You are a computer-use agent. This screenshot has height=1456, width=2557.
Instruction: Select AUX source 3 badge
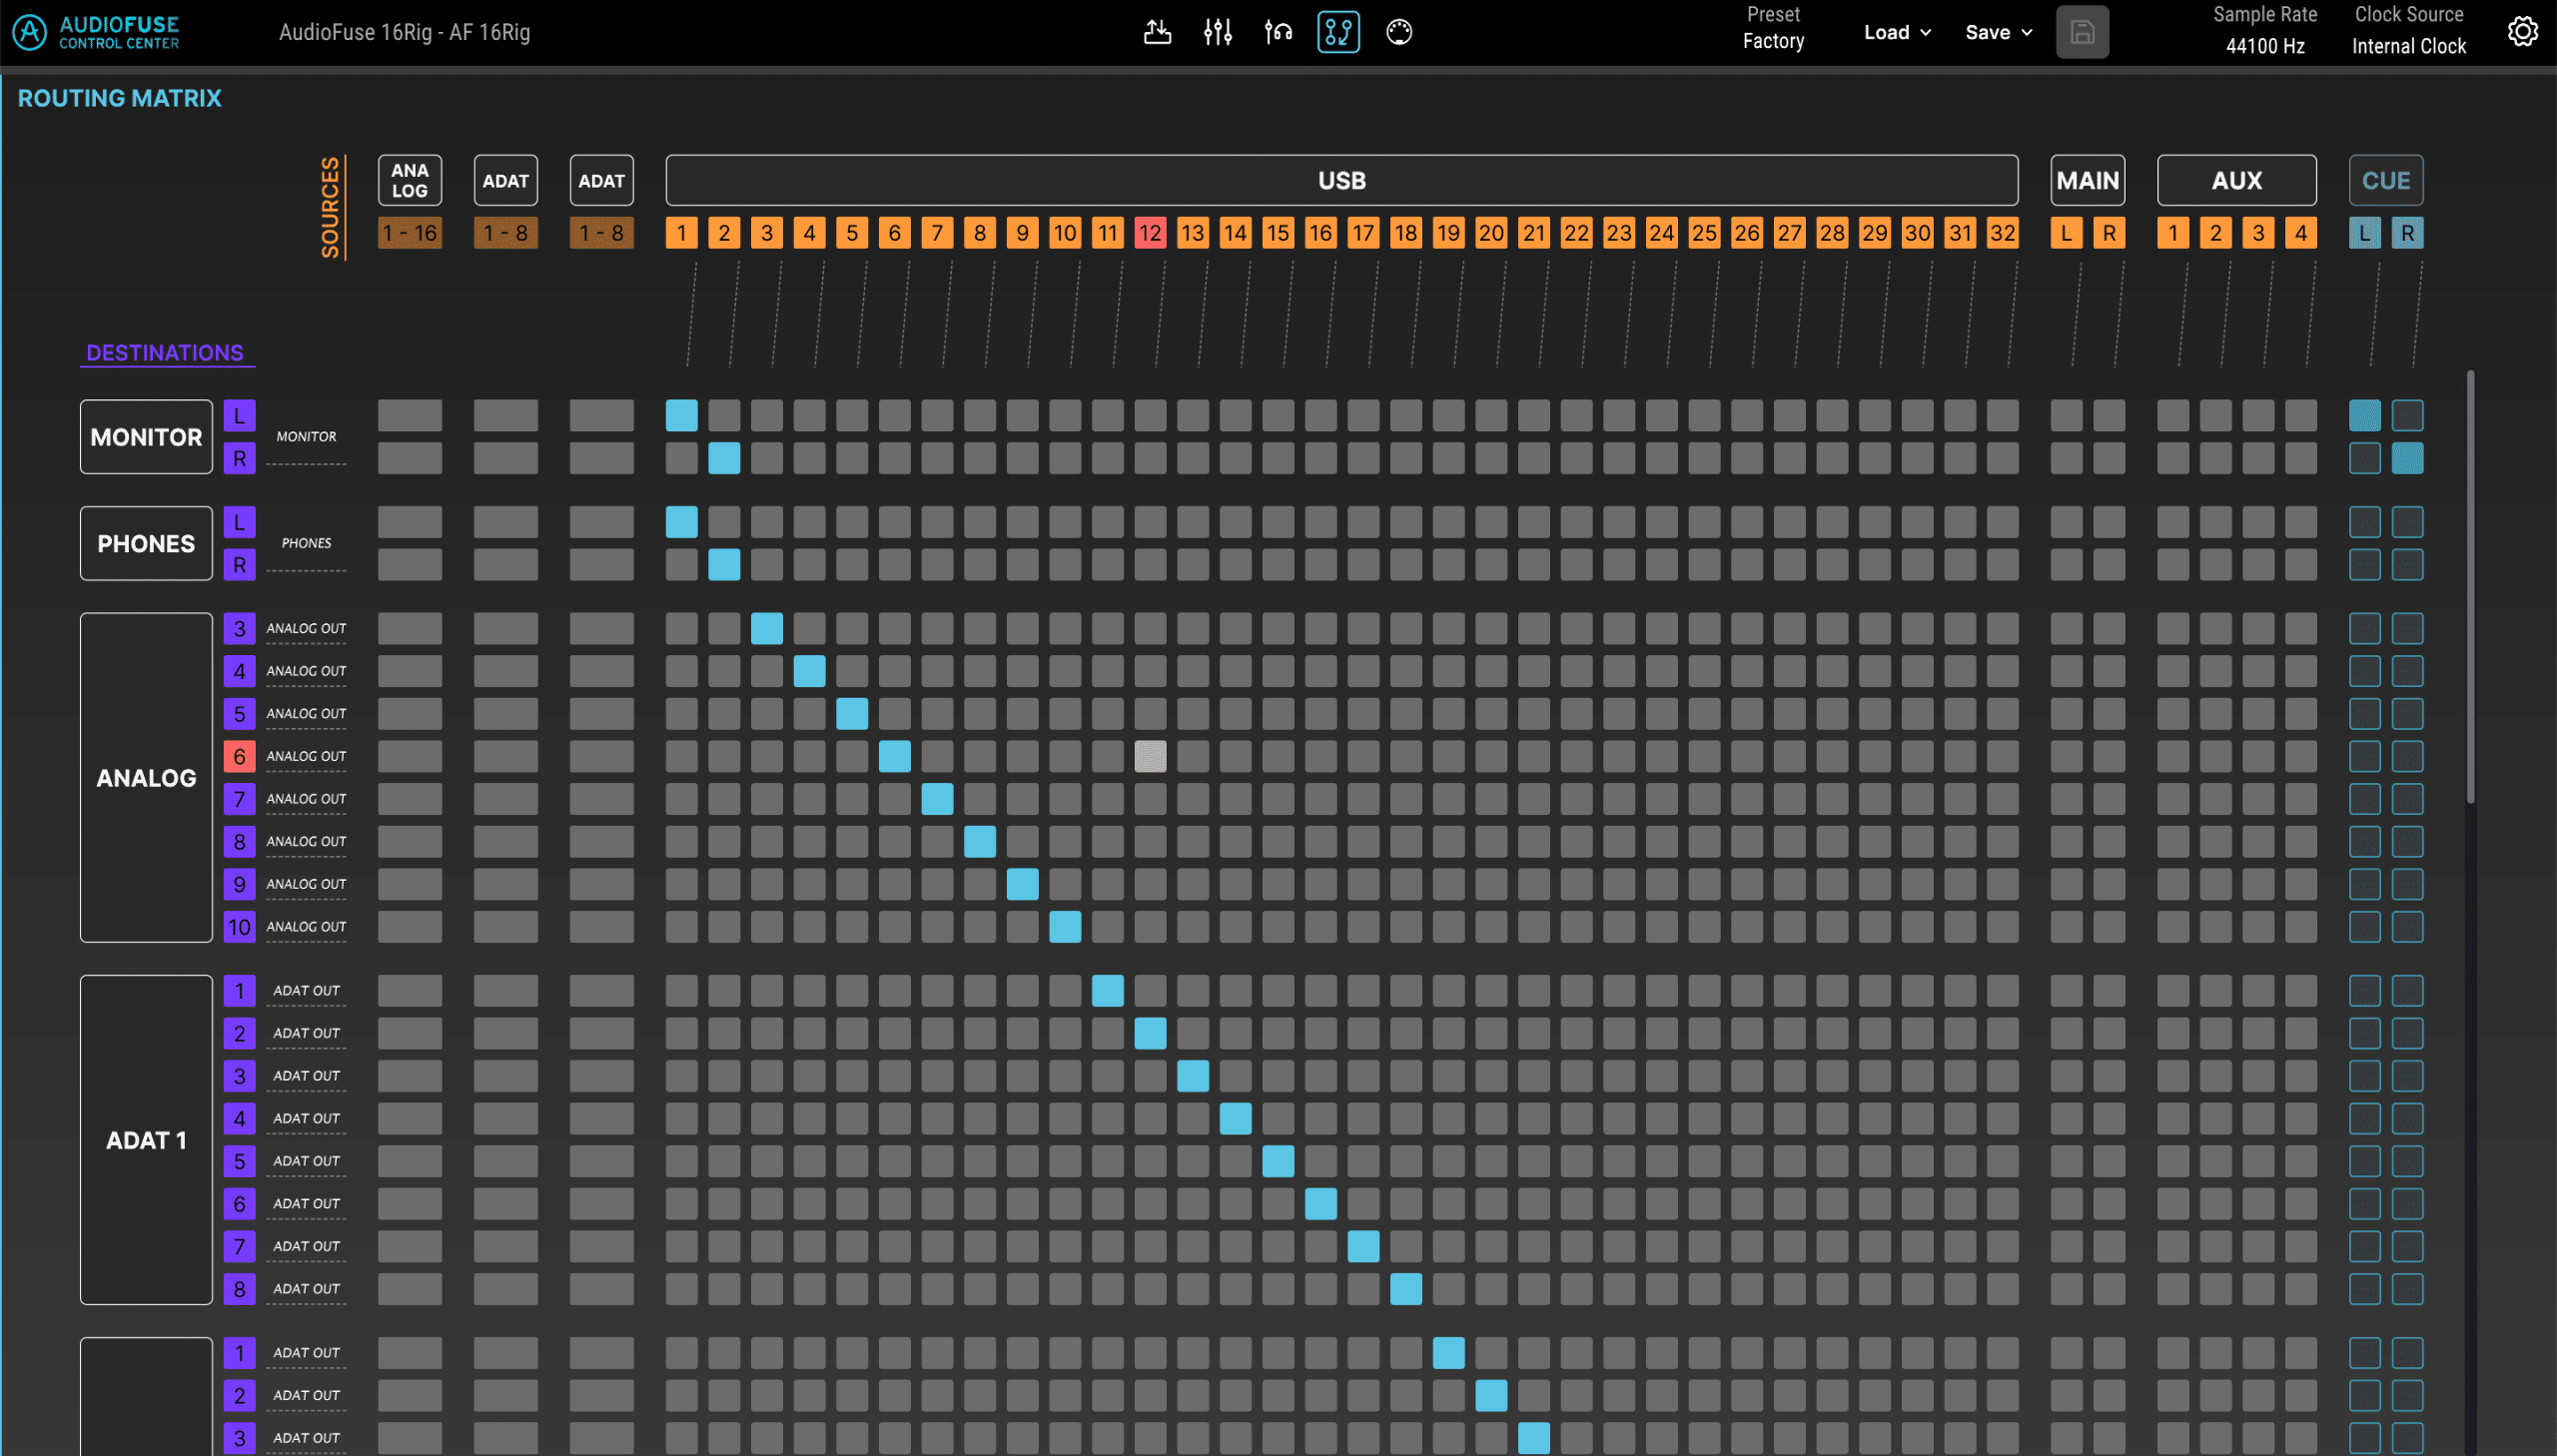point(2258,233)
